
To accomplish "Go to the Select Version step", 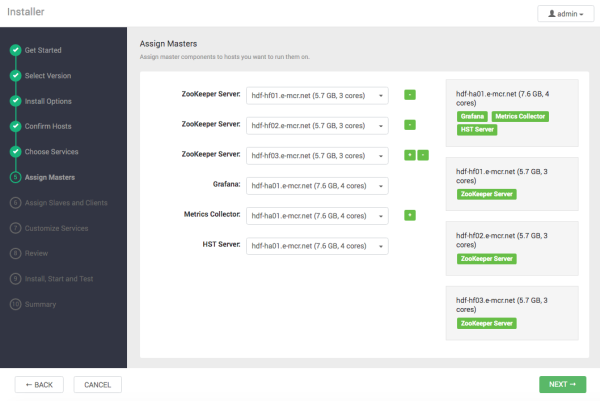I will [x=47, y=75].
